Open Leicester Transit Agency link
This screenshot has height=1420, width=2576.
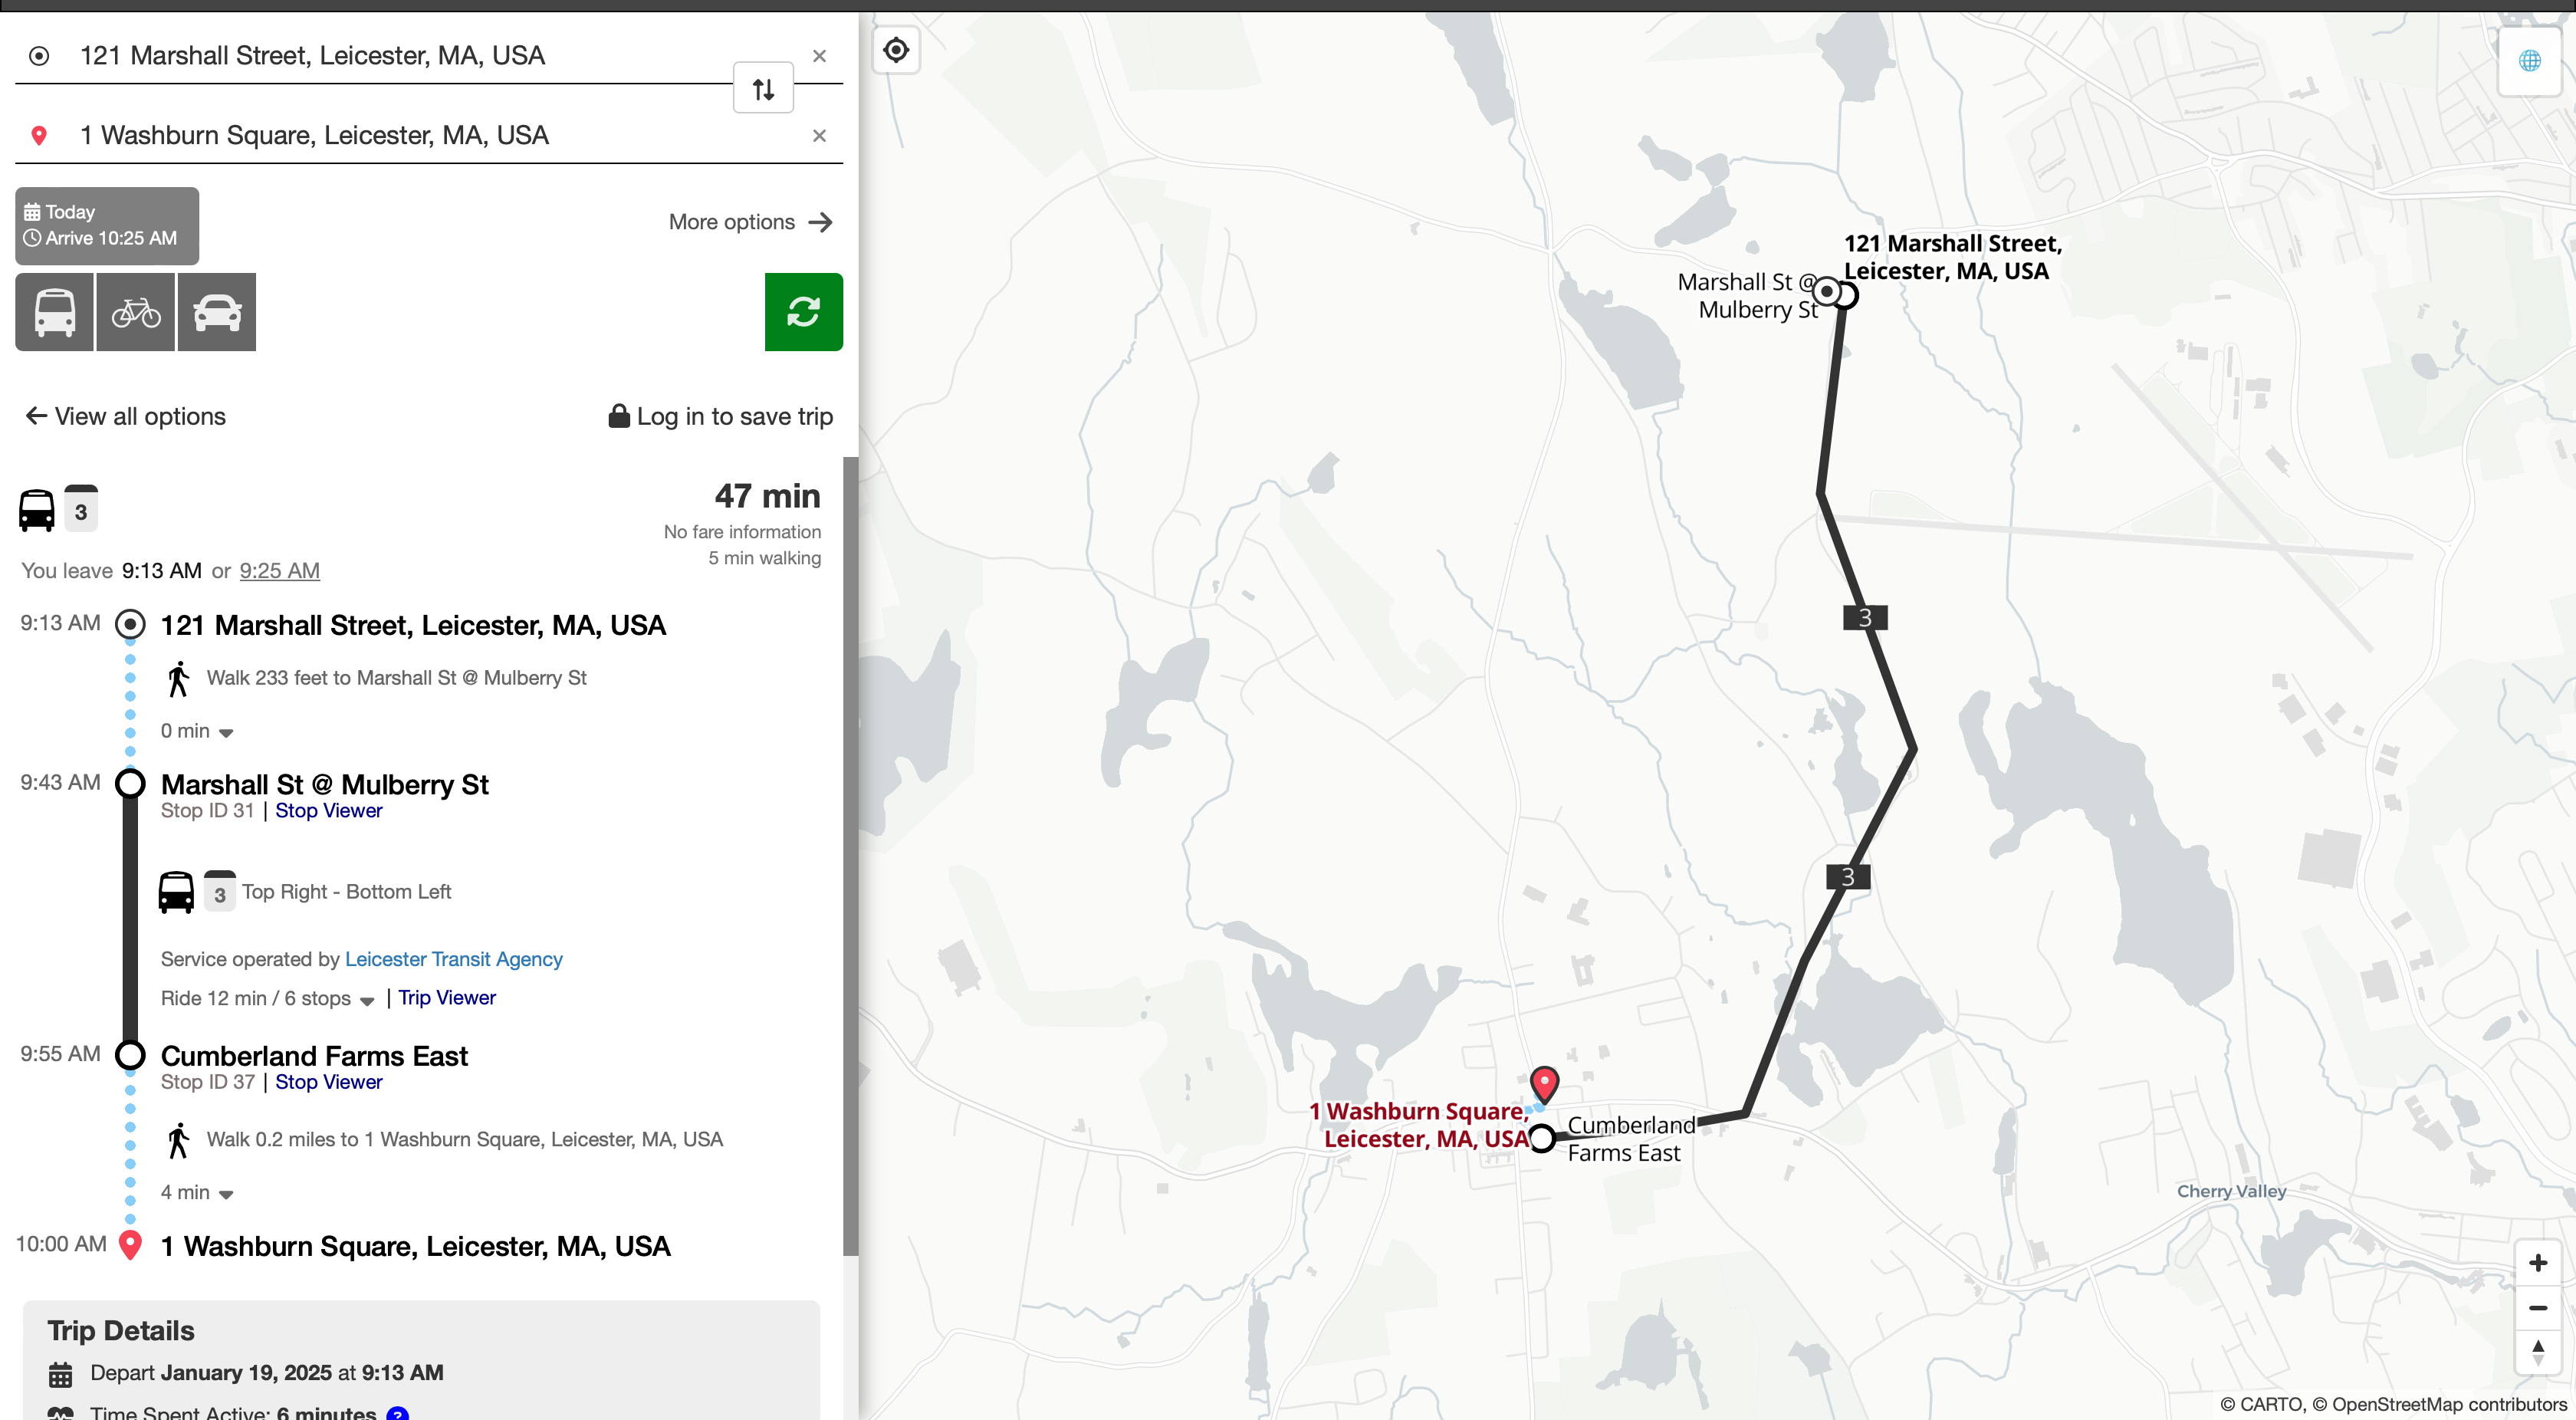(453, 959)
